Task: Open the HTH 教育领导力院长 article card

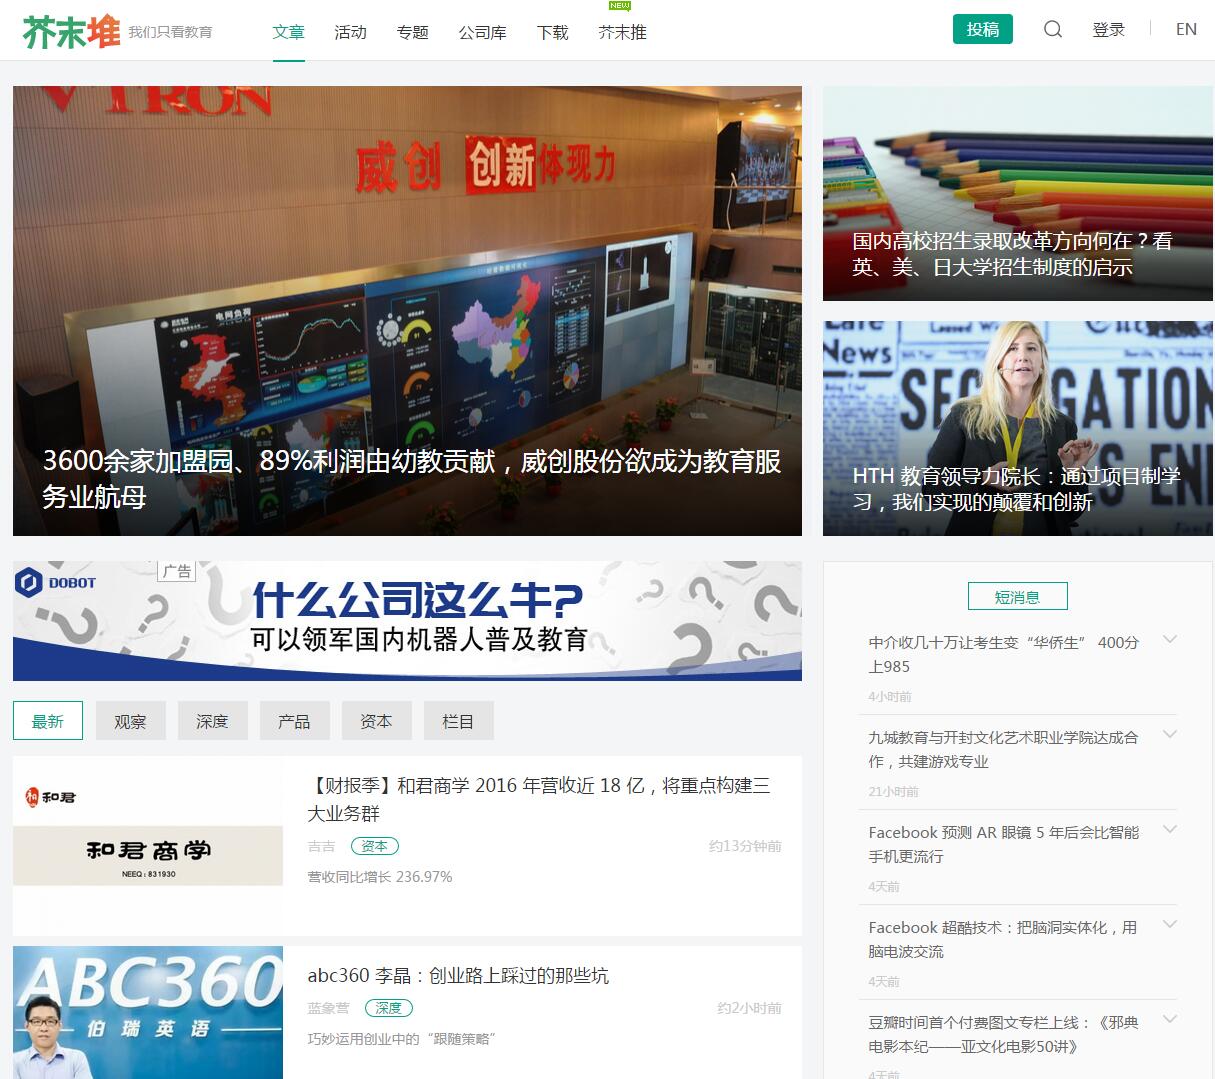Action: point(1018,428)
